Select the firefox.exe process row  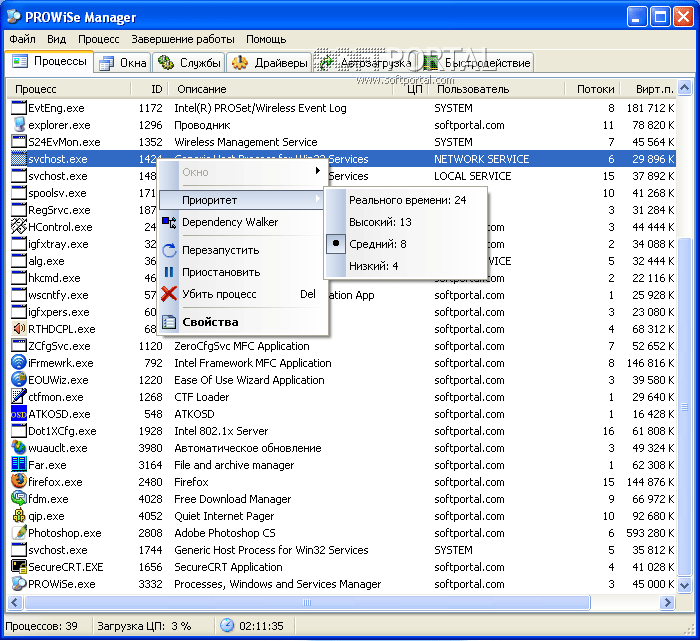(x=343, y=482)
